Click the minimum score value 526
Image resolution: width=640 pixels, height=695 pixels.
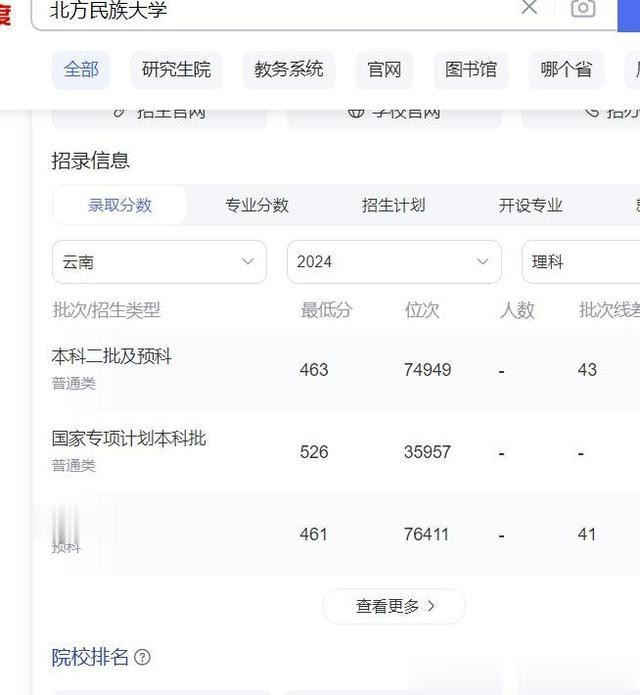[x=314, y=452]
